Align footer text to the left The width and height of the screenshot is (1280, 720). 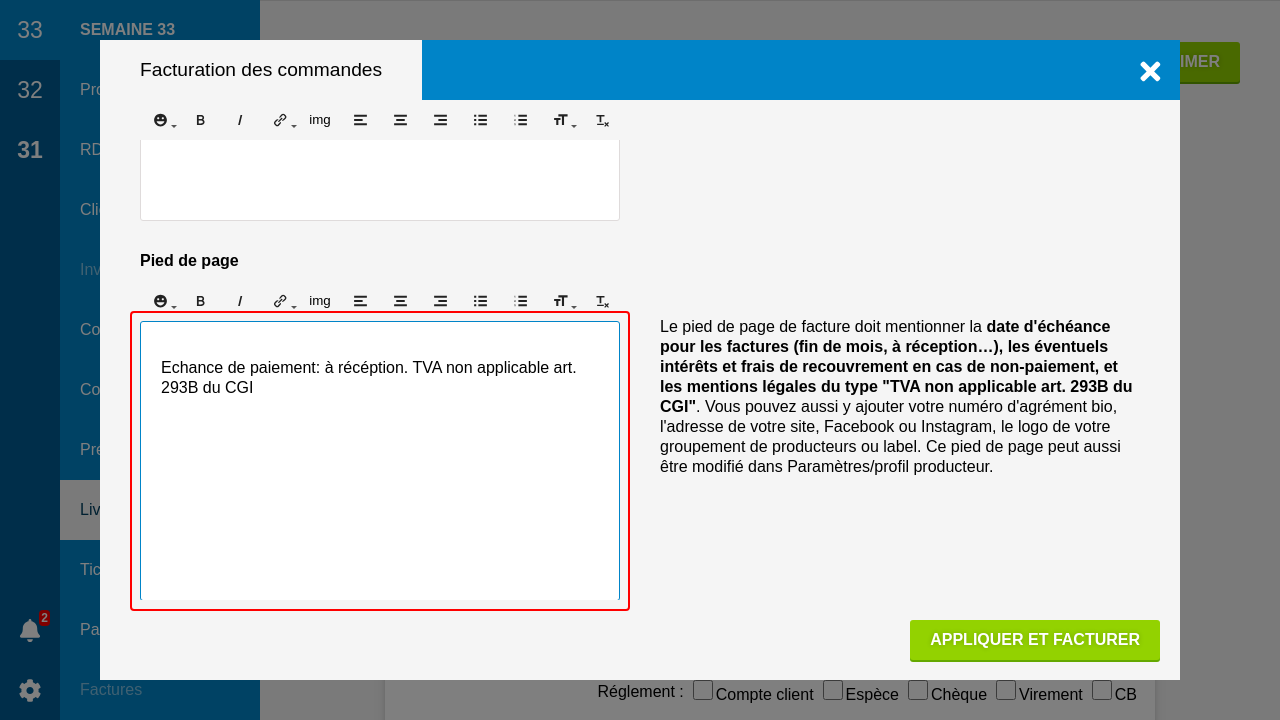360,301
